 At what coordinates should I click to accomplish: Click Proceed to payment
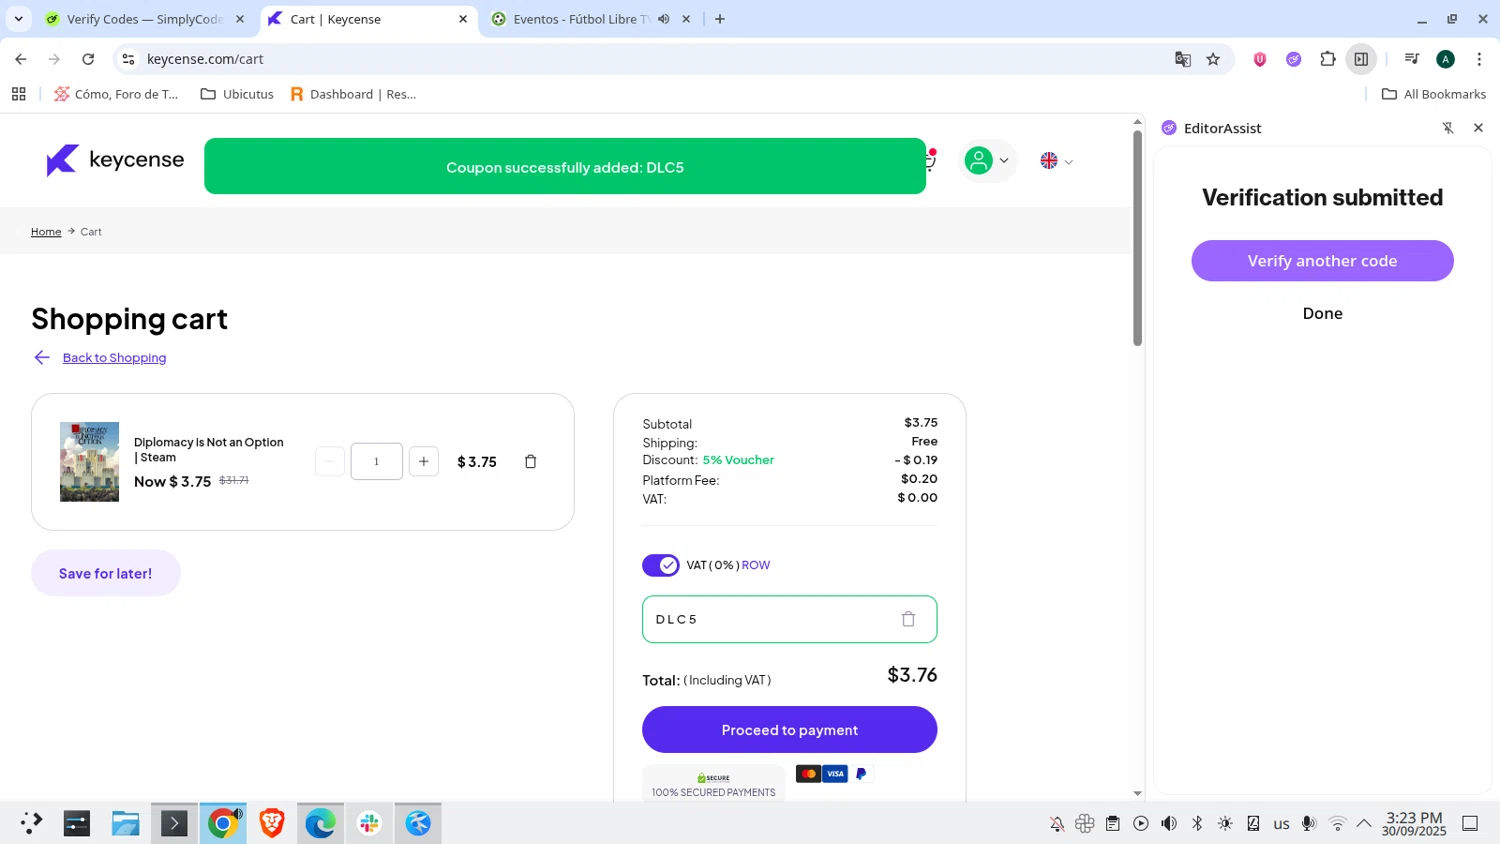click(790, 730)
